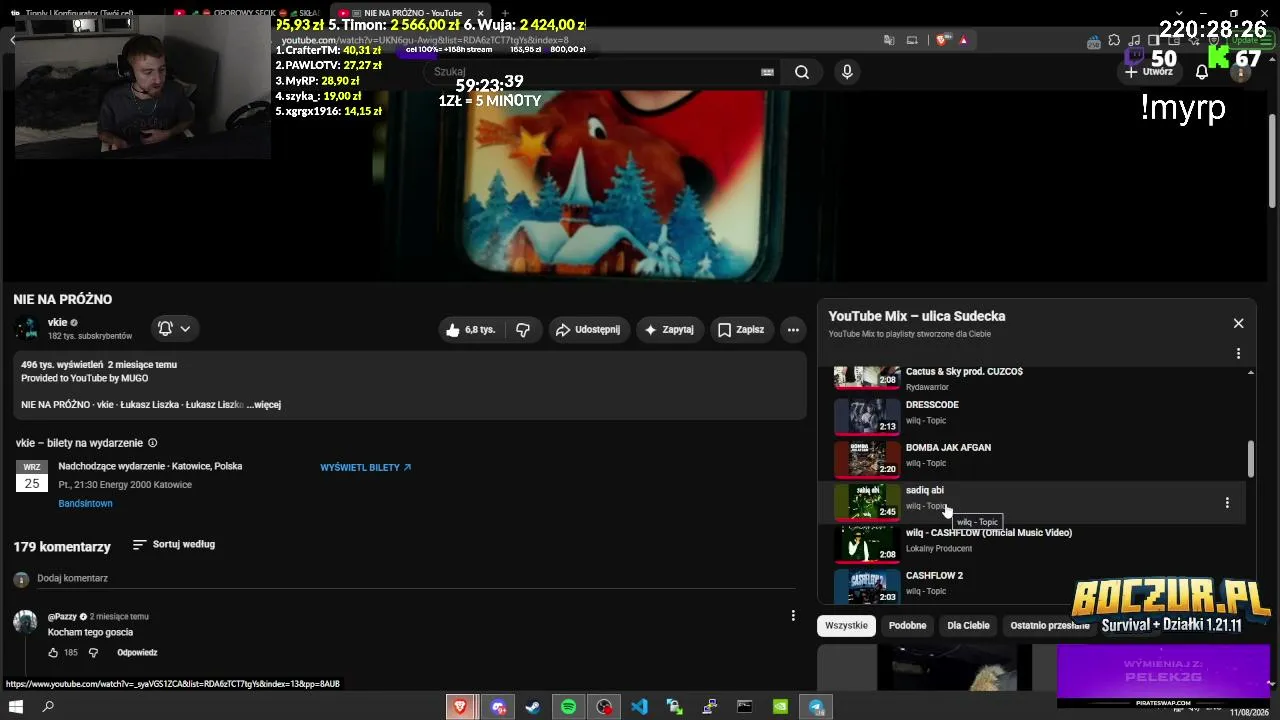The width and height of the screenshot is (1280, 720).
Task: Click the Windows Start button
Action: click(15, 707)
